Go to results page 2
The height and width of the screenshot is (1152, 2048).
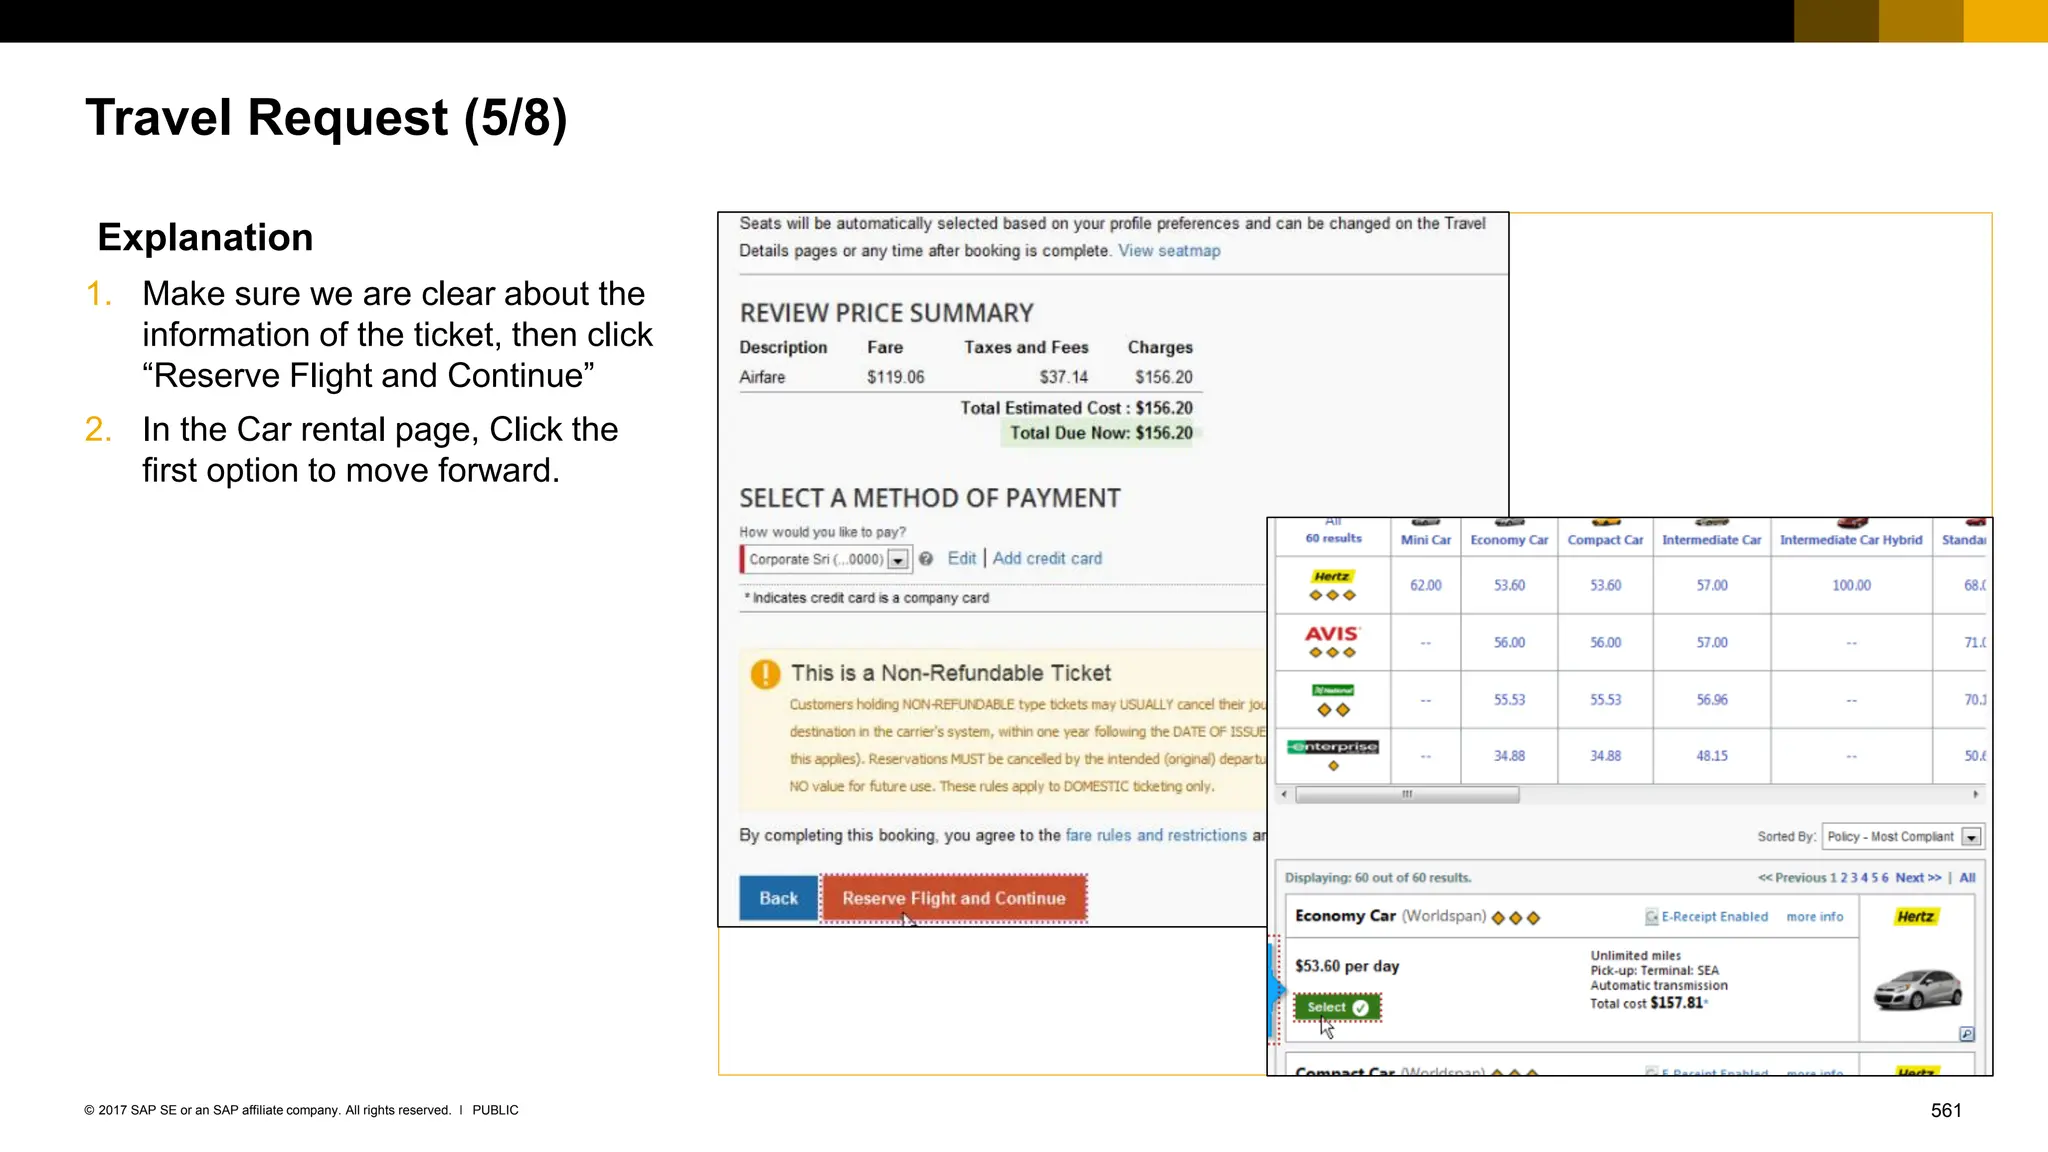coord(1844,878)
